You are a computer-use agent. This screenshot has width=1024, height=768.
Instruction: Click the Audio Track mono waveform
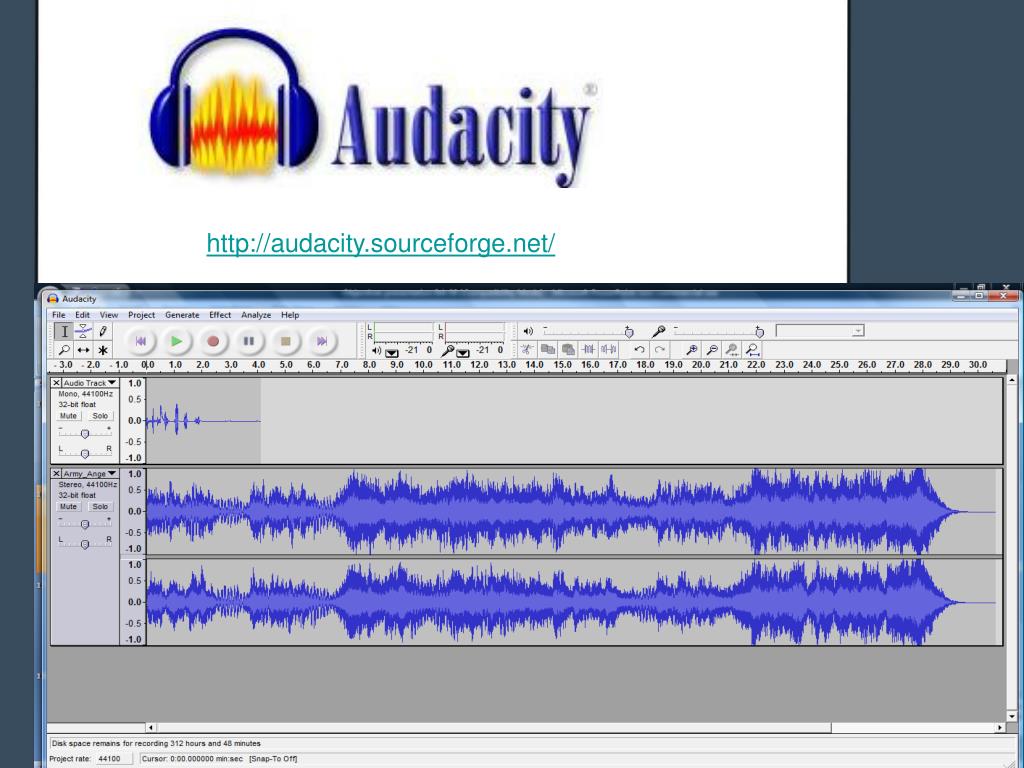coord(202,421)
